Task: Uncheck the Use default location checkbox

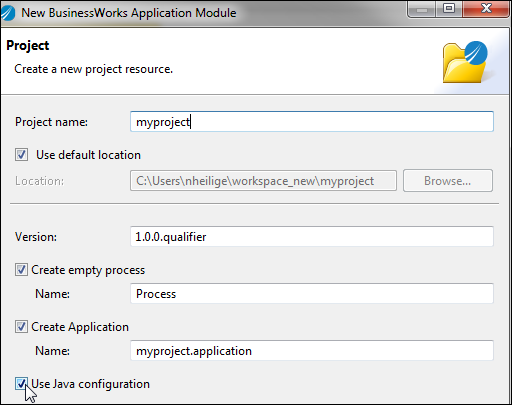Action: pos(21,155)
